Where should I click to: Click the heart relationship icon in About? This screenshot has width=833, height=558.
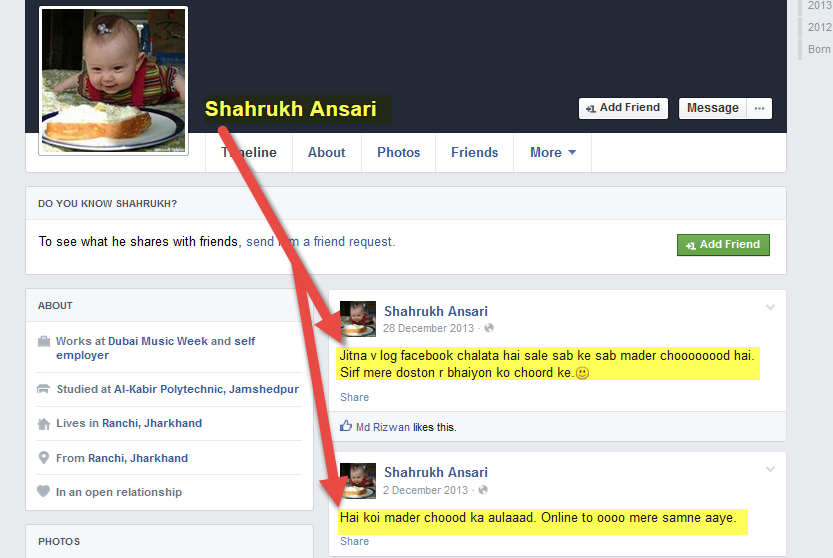[x=43, y=492]
